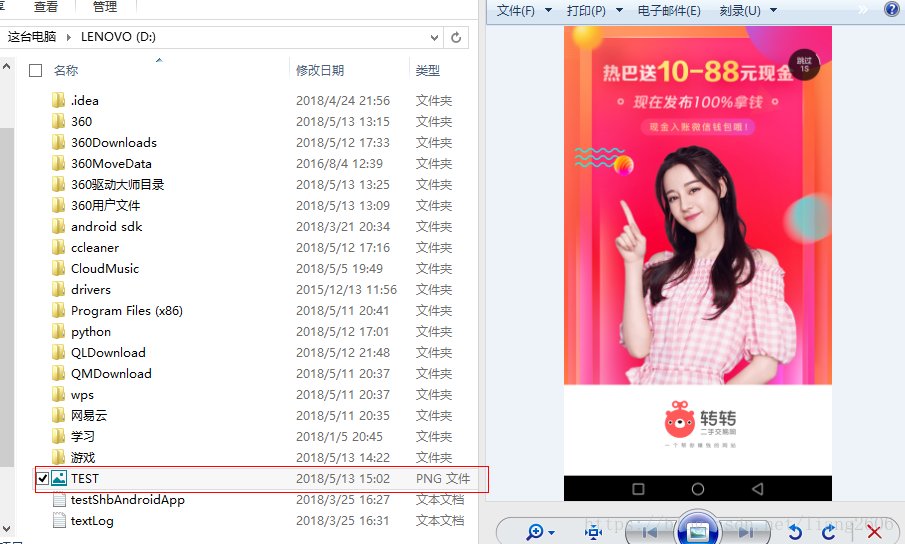905x544 pixels.
Task: Select the 360MoveData folder icon
Action: 58,163
